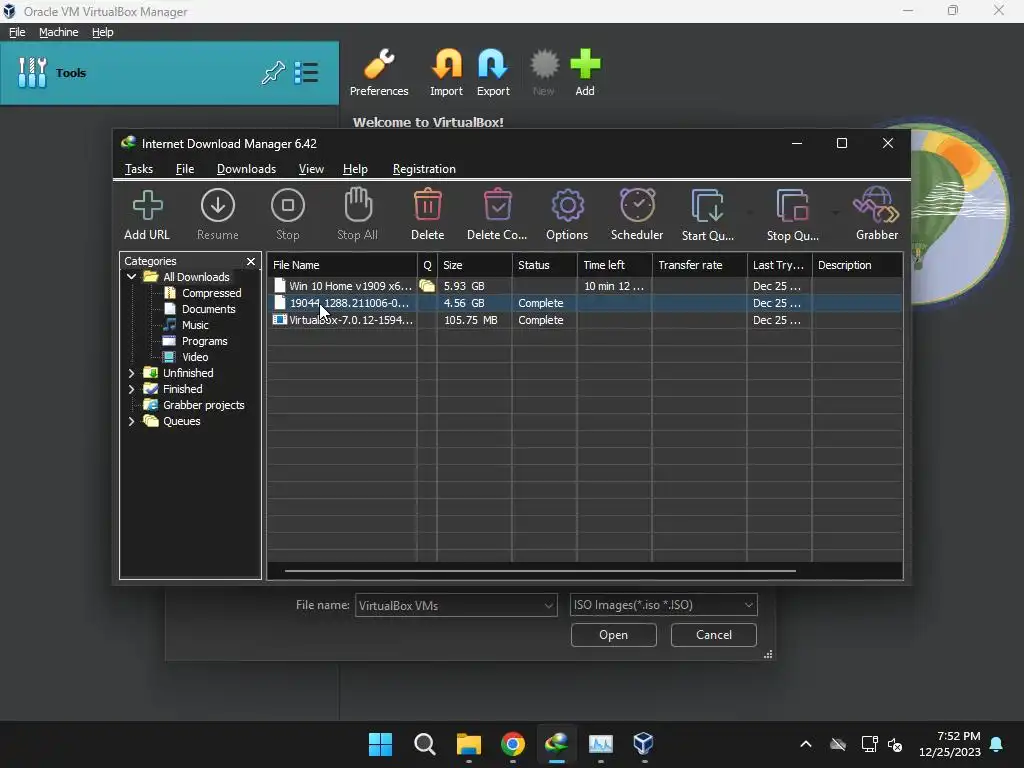
Task: Select the Programs category
Action: coord(204,341)
